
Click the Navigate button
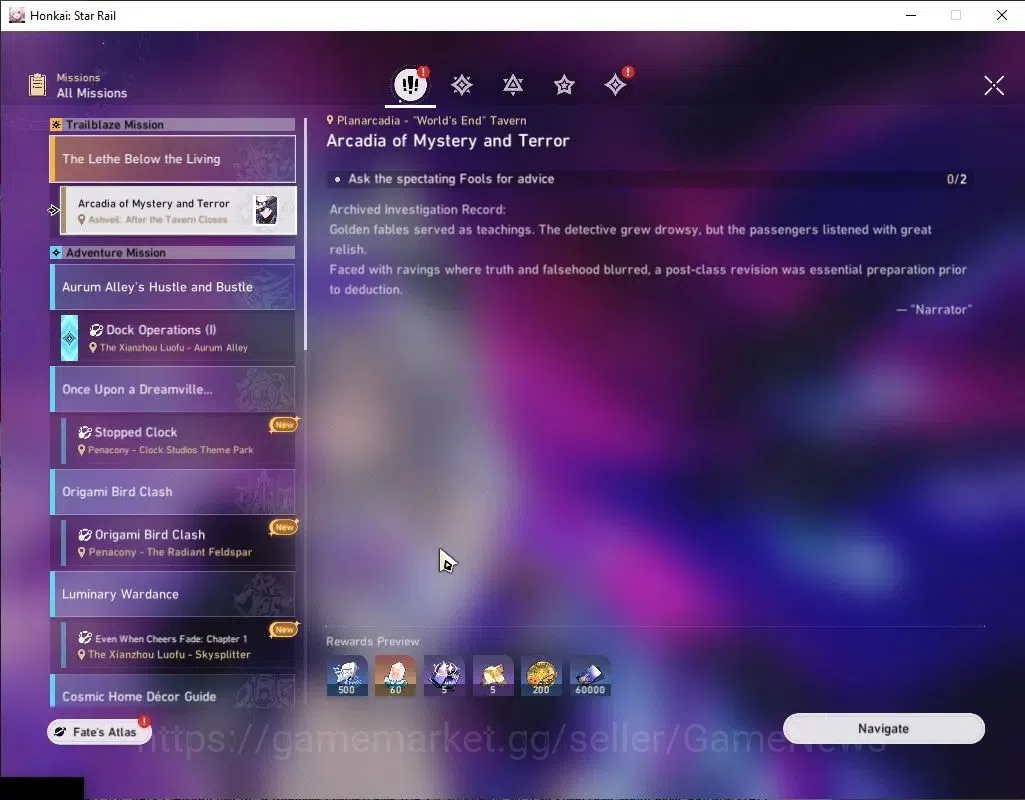[884, 729]
